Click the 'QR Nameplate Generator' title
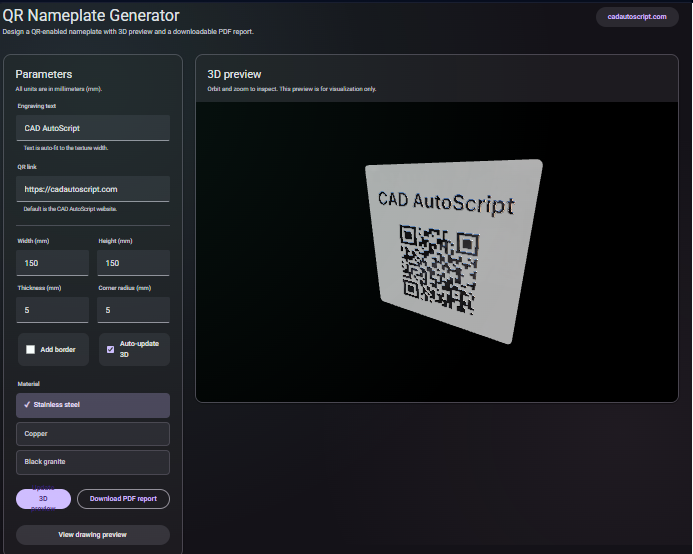The width and height of the screenshot is (693, 554). click(91, 15)
